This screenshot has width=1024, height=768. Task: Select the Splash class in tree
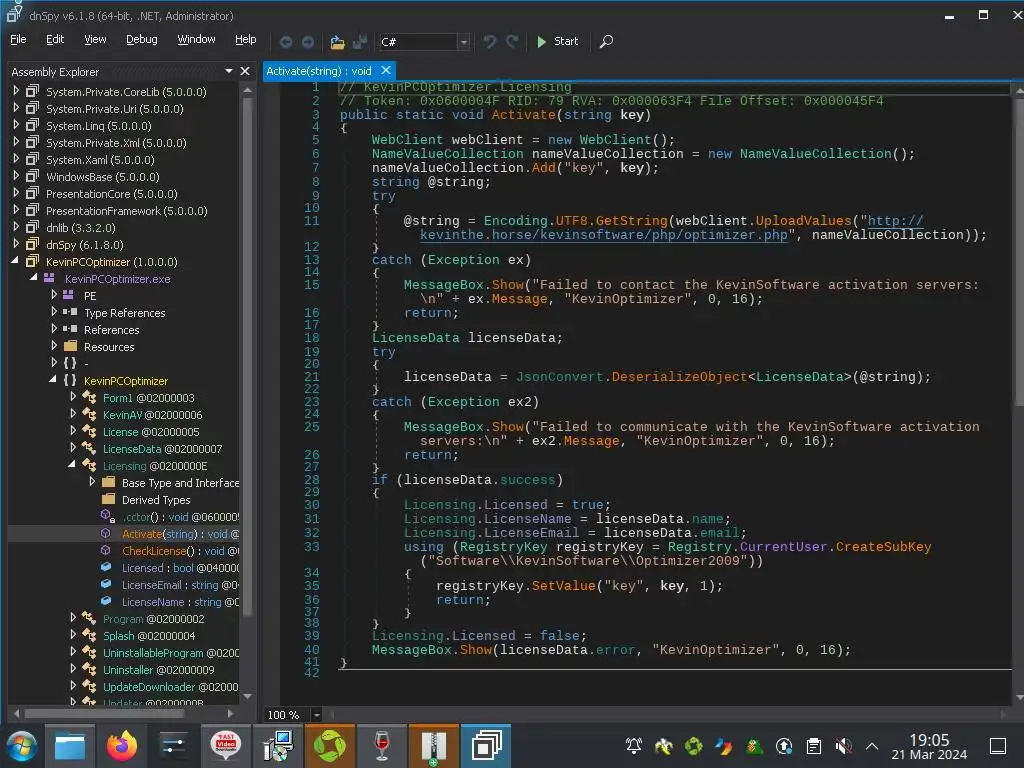tap(149, 635)
